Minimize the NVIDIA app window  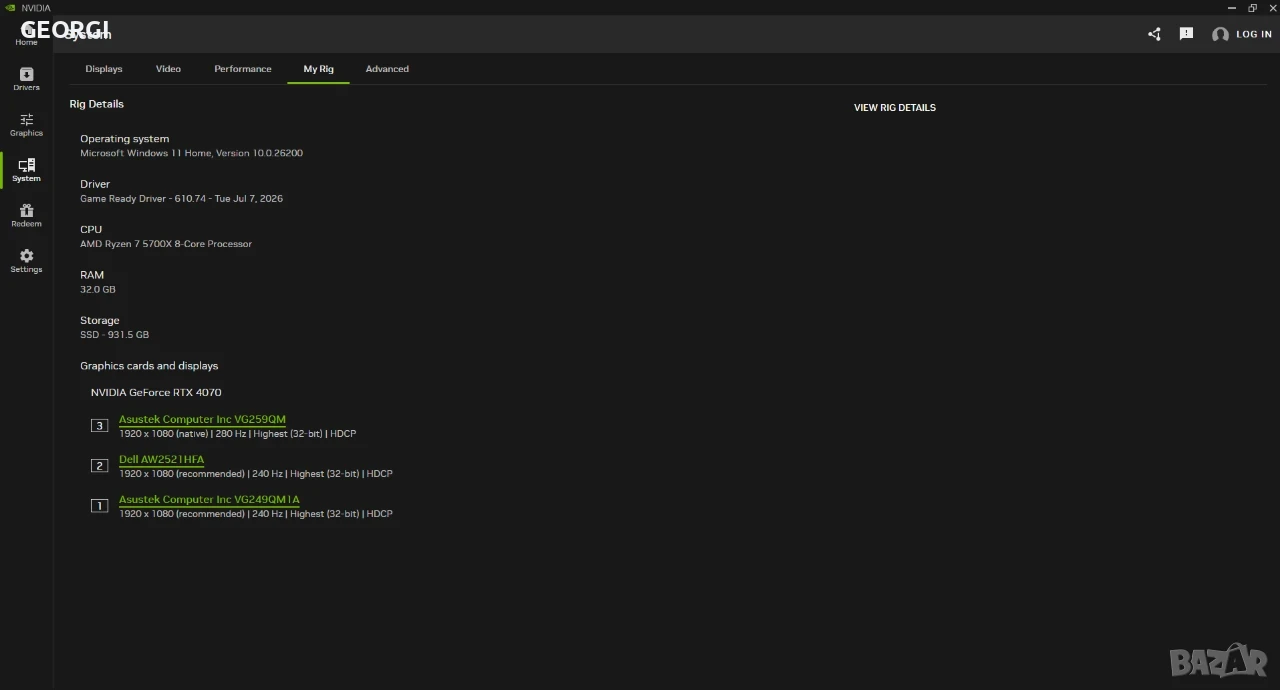pos(1231,8)
